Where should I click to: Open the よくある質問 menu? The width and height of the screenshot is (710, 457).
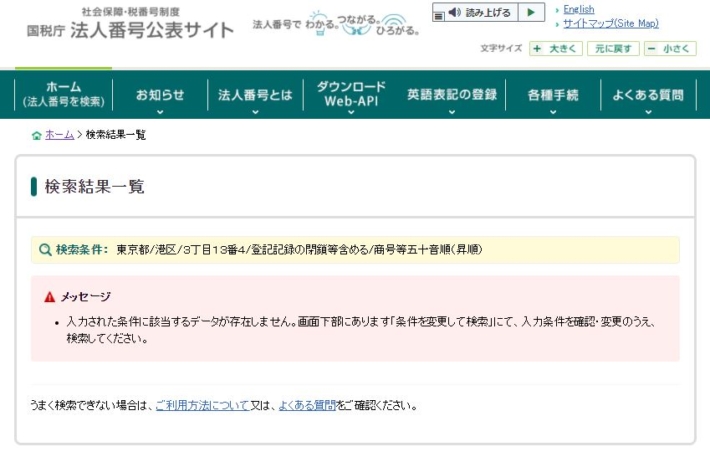pos(648,95)
